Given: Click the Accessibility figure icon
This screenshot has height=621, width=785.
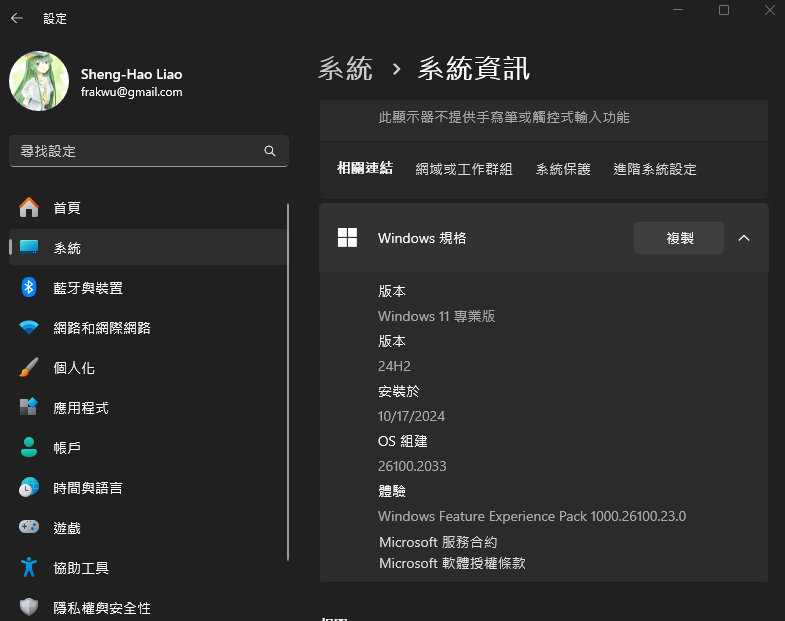Looking at the screenshot, I should tap(29, 567).
